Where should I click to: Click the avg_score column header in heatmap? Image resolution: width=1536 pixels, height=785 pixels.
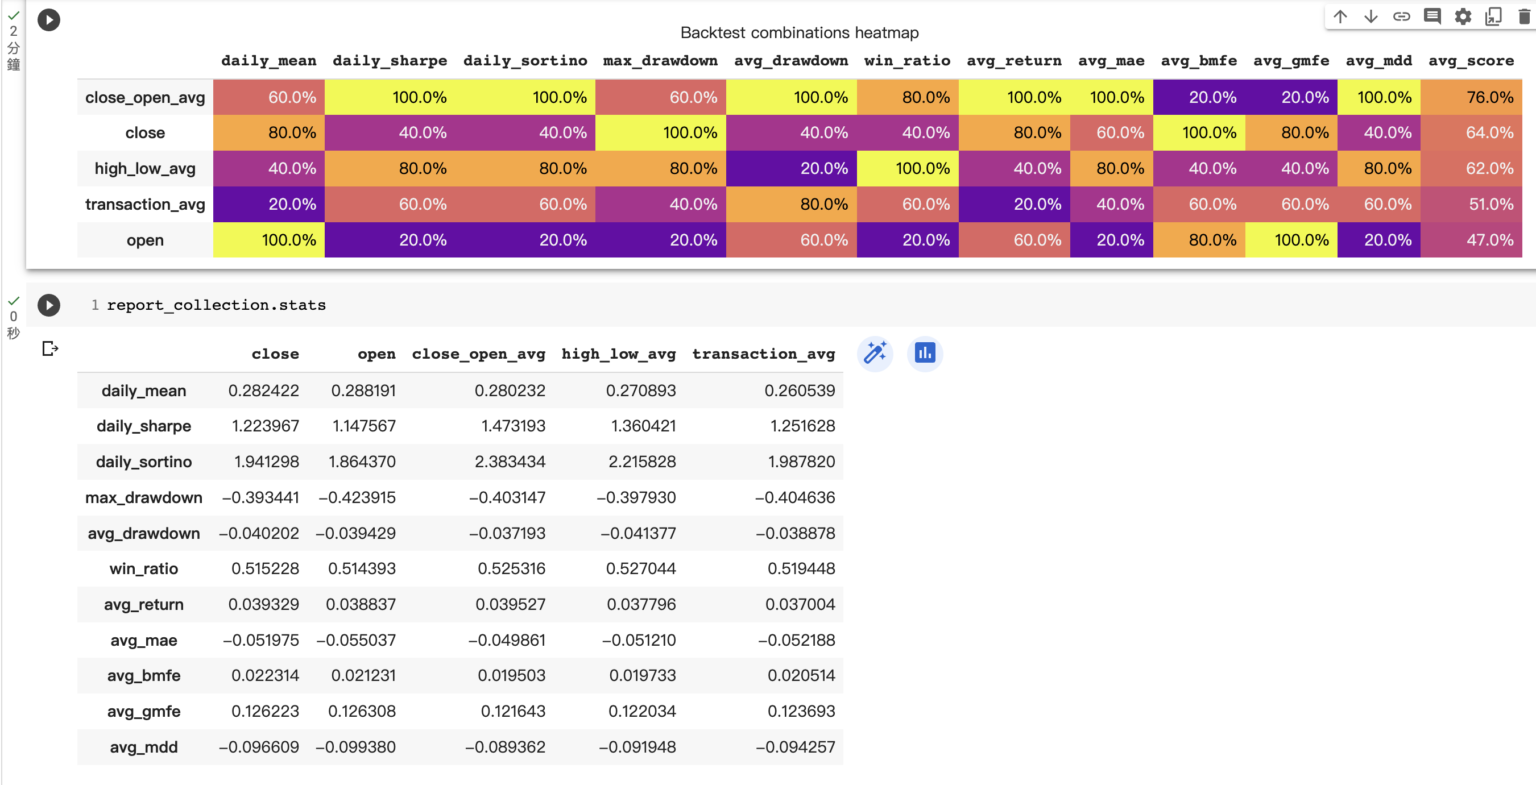coord(1470,61)
